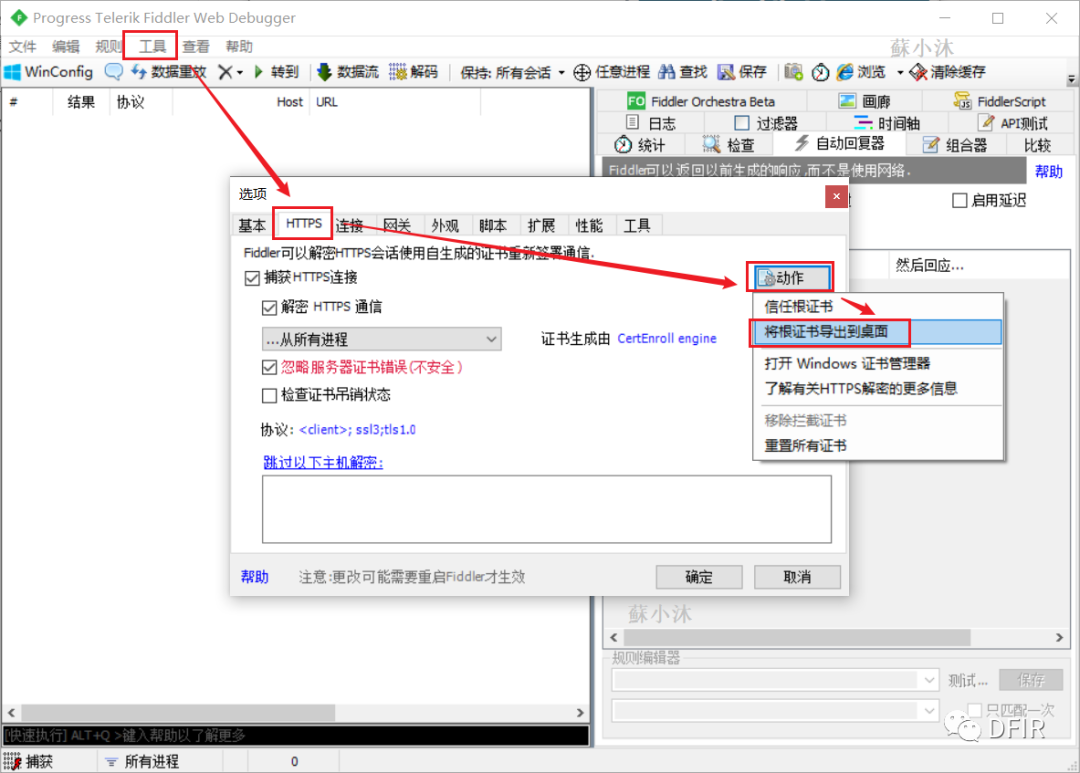This screenshot has height=773, width=1080.
Task: Click the QuickExec command input box
Action: tap(295, 735)
